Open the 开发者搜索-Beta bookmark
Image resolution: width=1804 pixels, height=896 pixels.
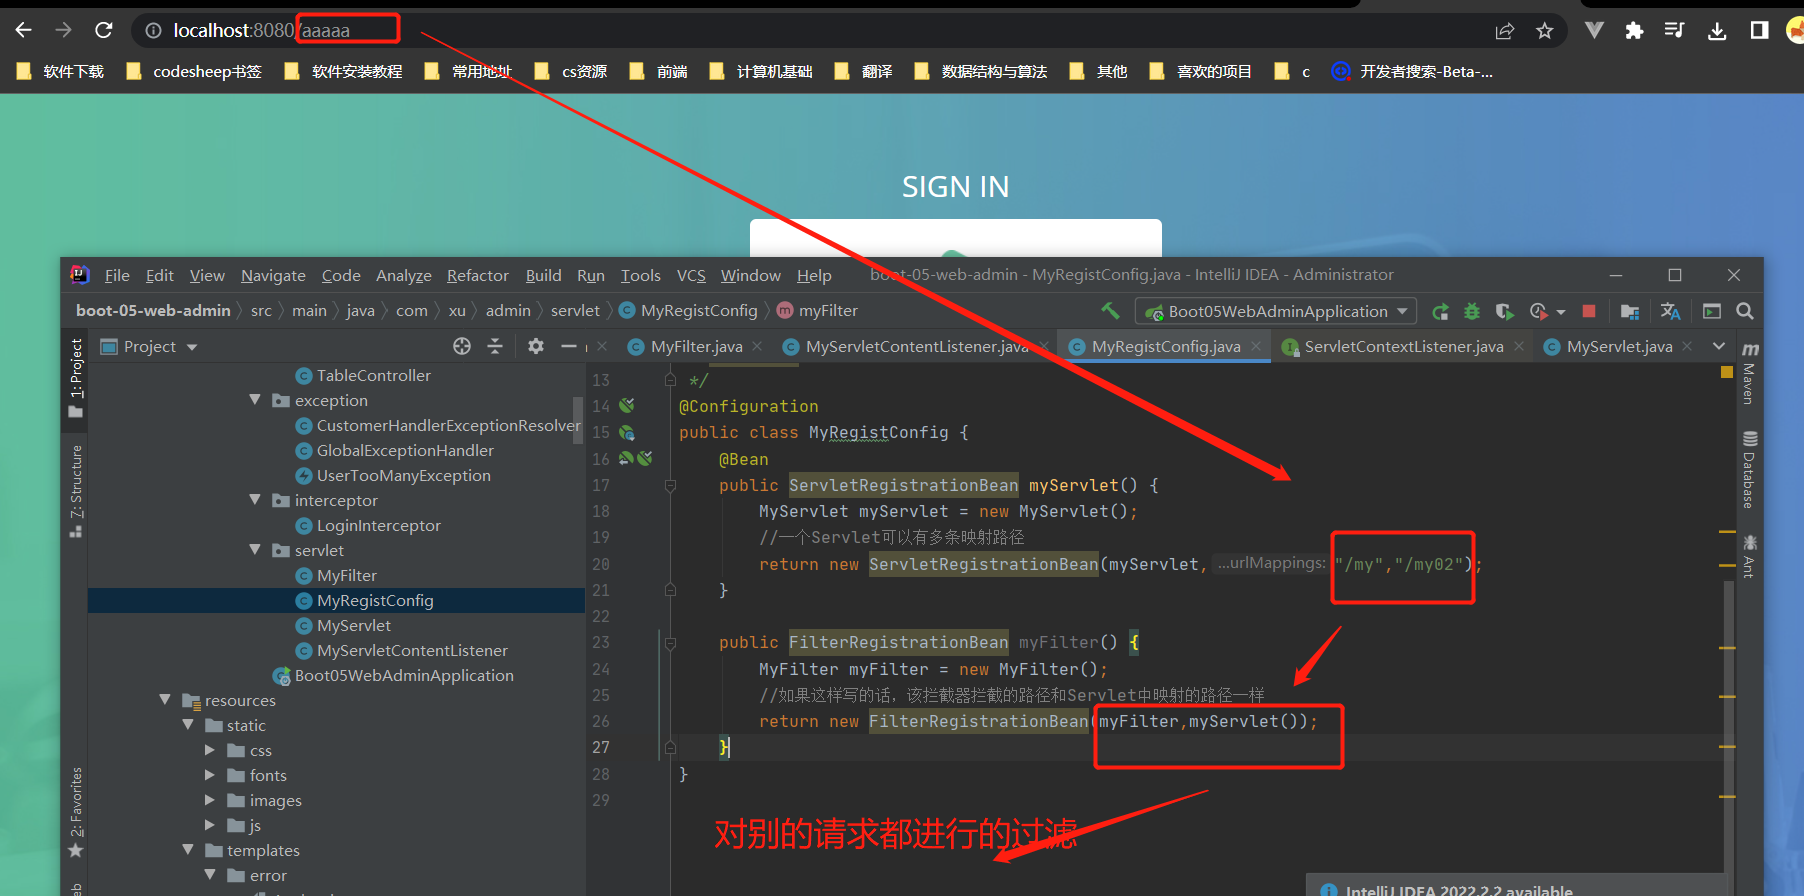pos(1412,71)
